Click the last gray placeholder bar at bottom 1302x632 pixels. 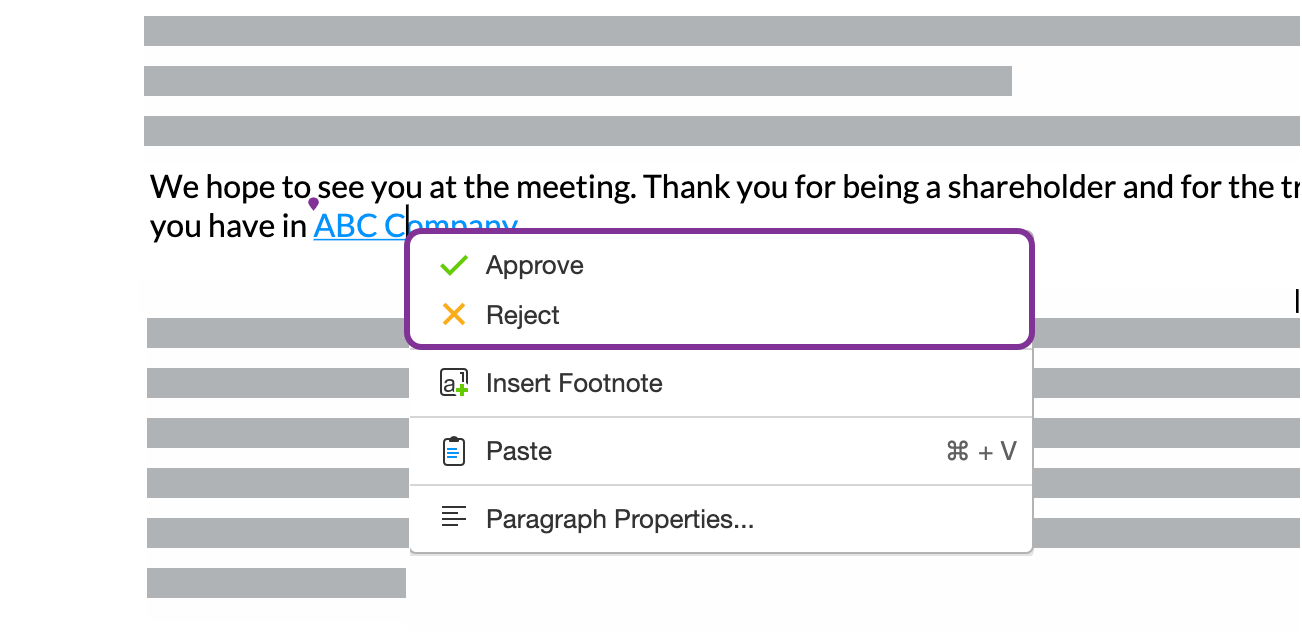click(276, 582)
